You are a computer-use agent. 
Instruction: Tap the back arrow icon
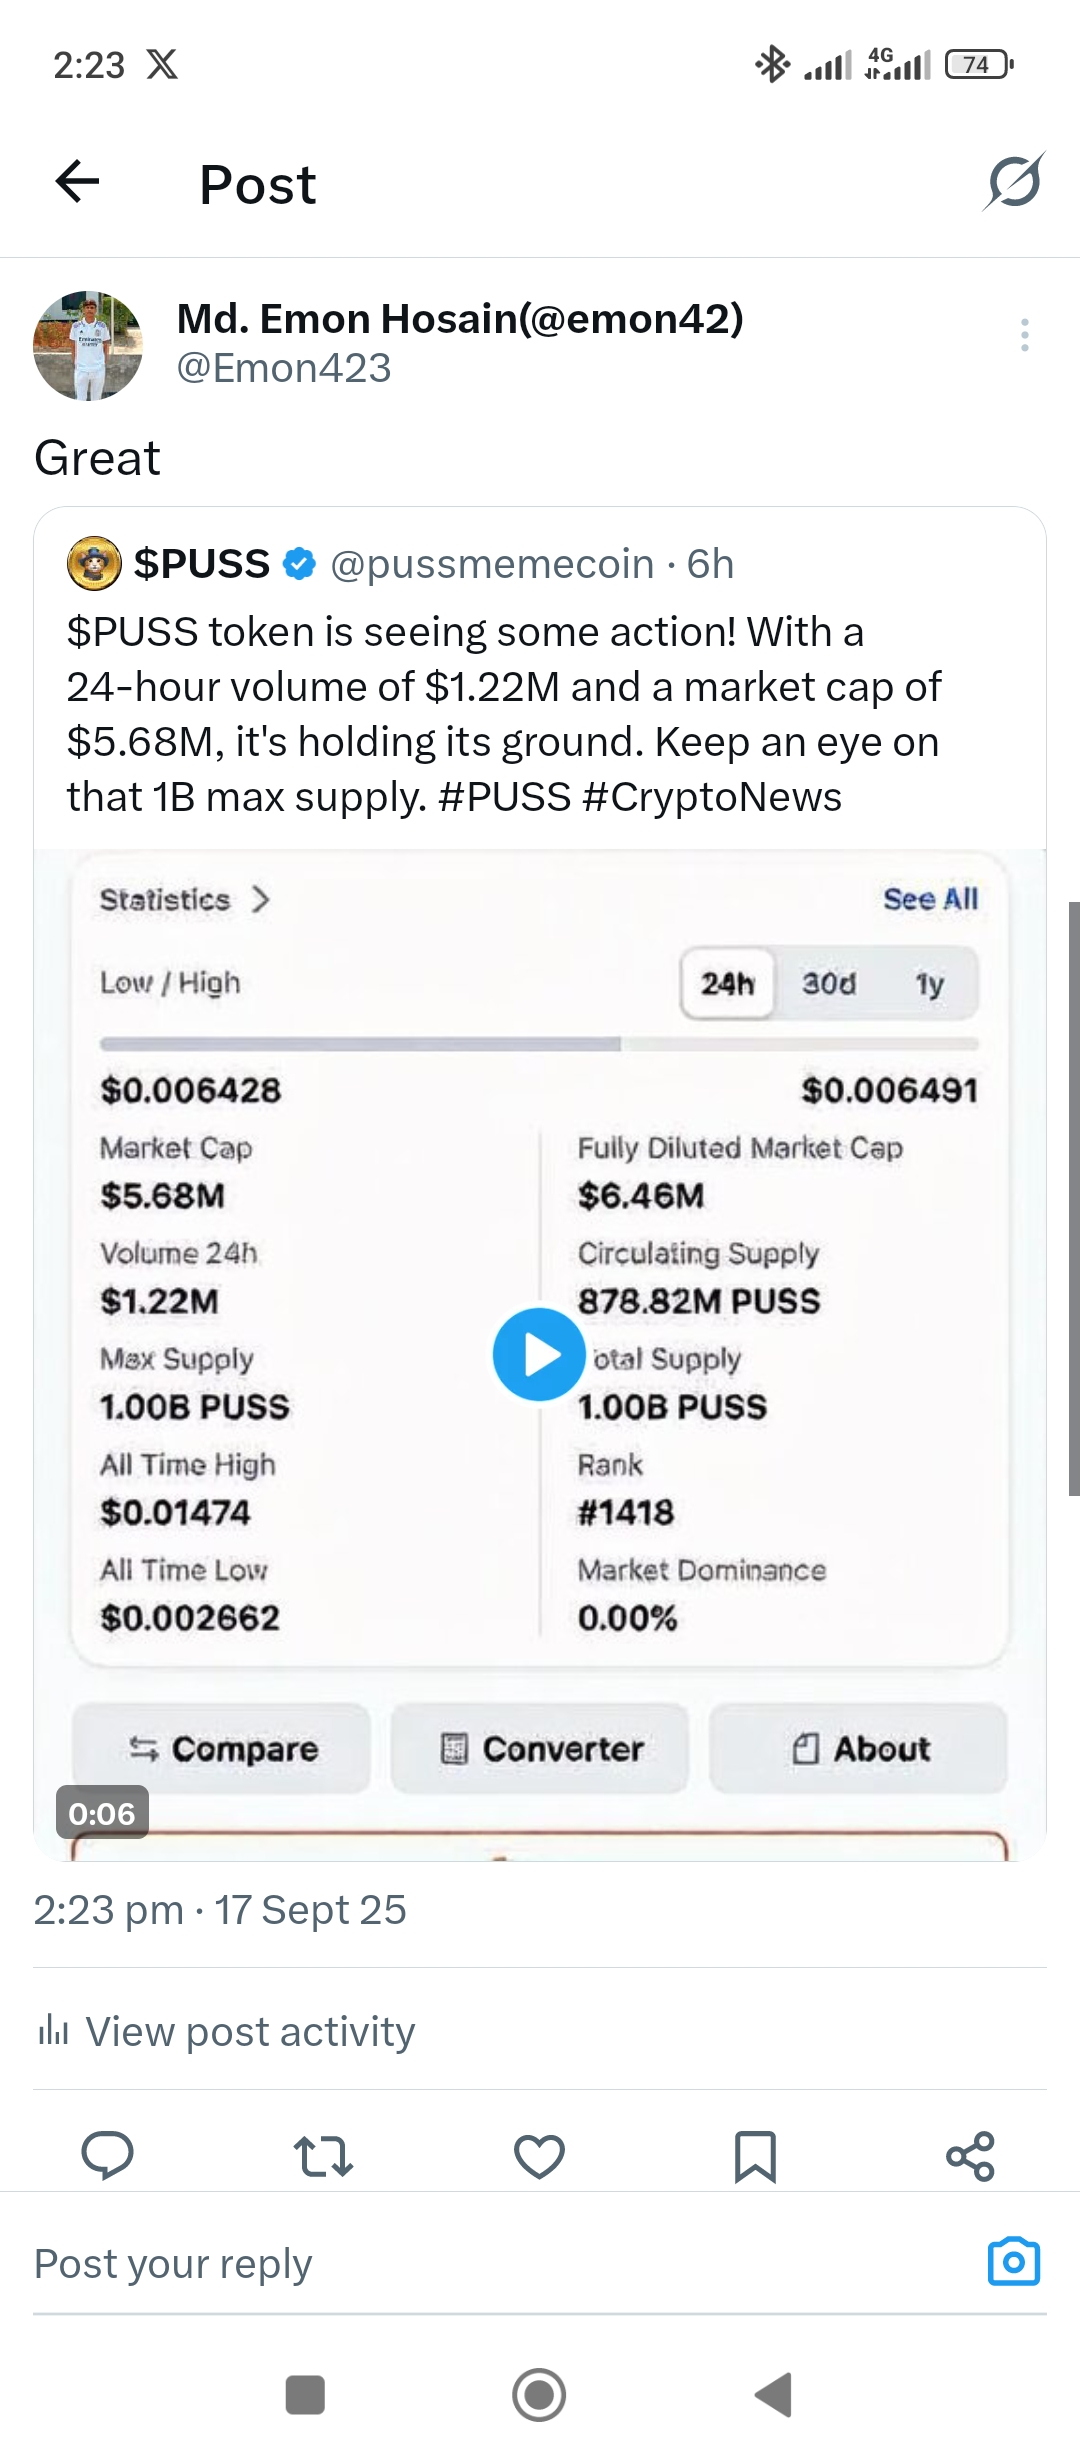coord(77,182)
